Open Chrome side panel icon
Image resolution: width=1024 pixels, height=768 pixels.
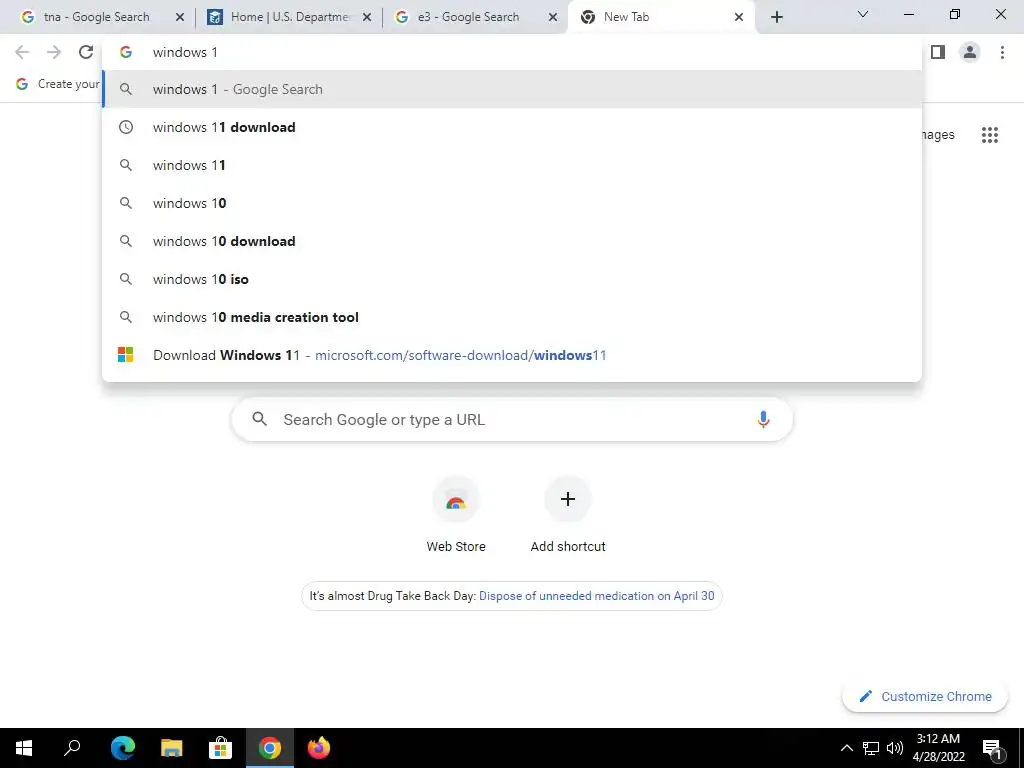pos(938,52)
